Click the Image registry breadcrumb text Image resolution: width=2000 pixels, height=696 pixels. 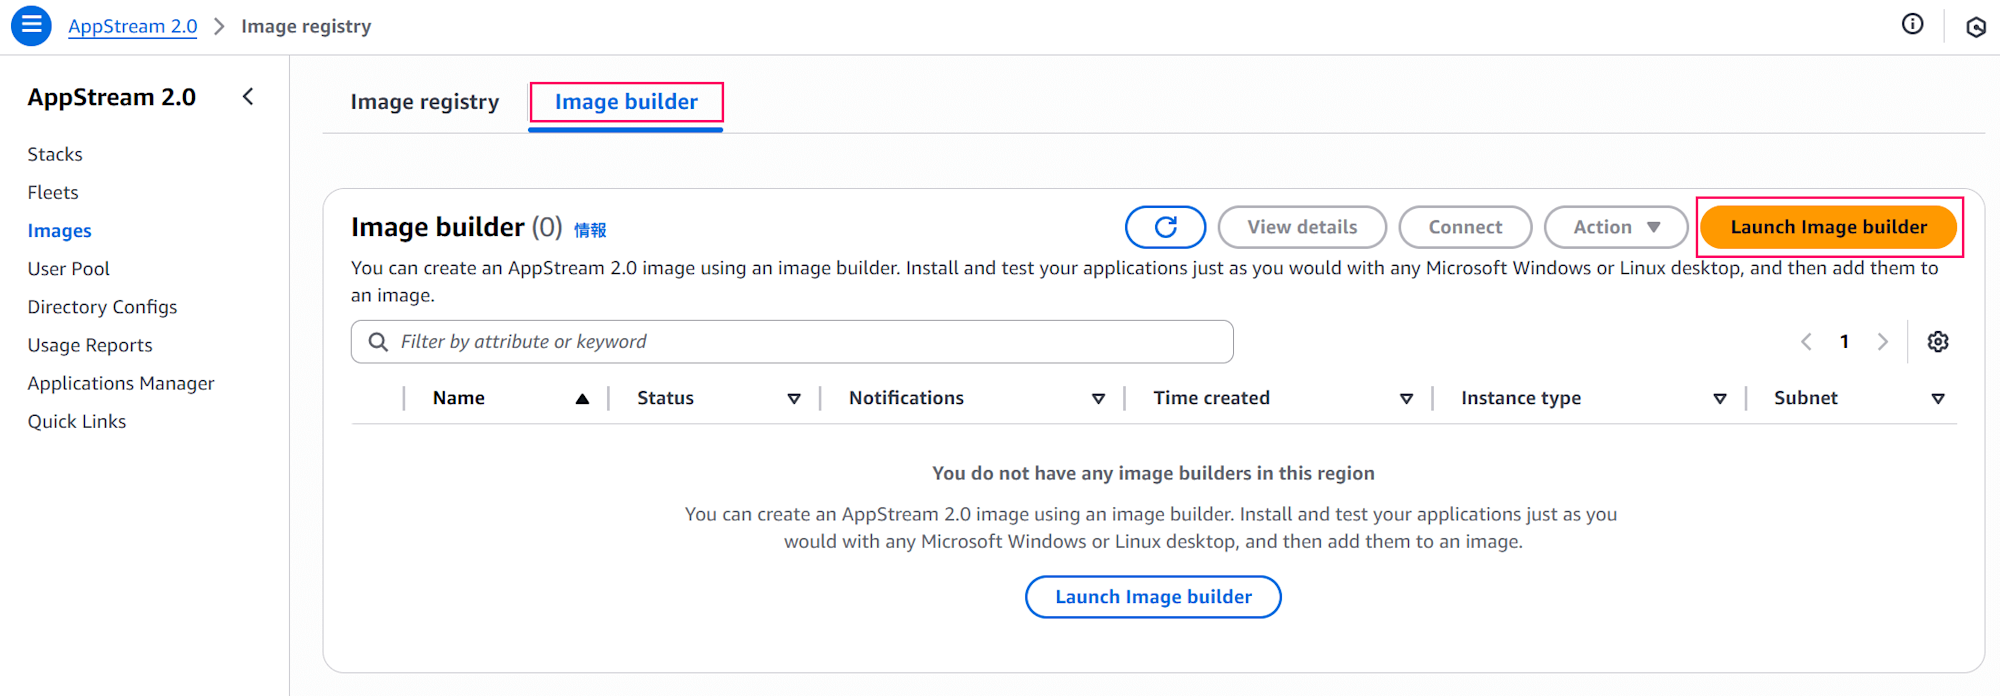tap(306, 26)
